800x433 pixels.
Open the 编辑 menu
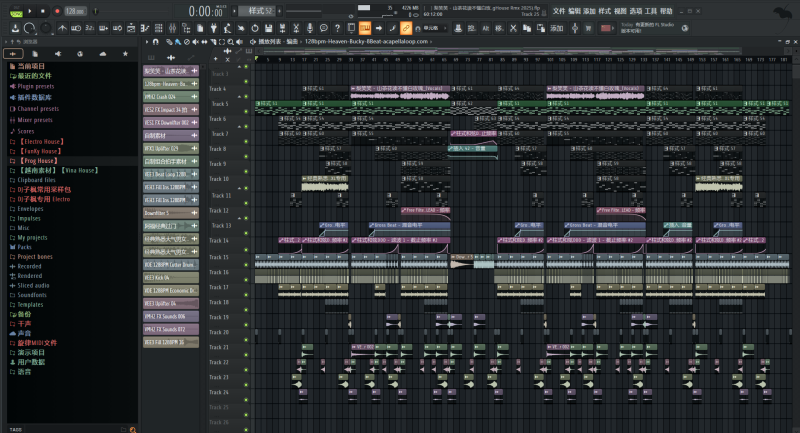tap(574, 11)
